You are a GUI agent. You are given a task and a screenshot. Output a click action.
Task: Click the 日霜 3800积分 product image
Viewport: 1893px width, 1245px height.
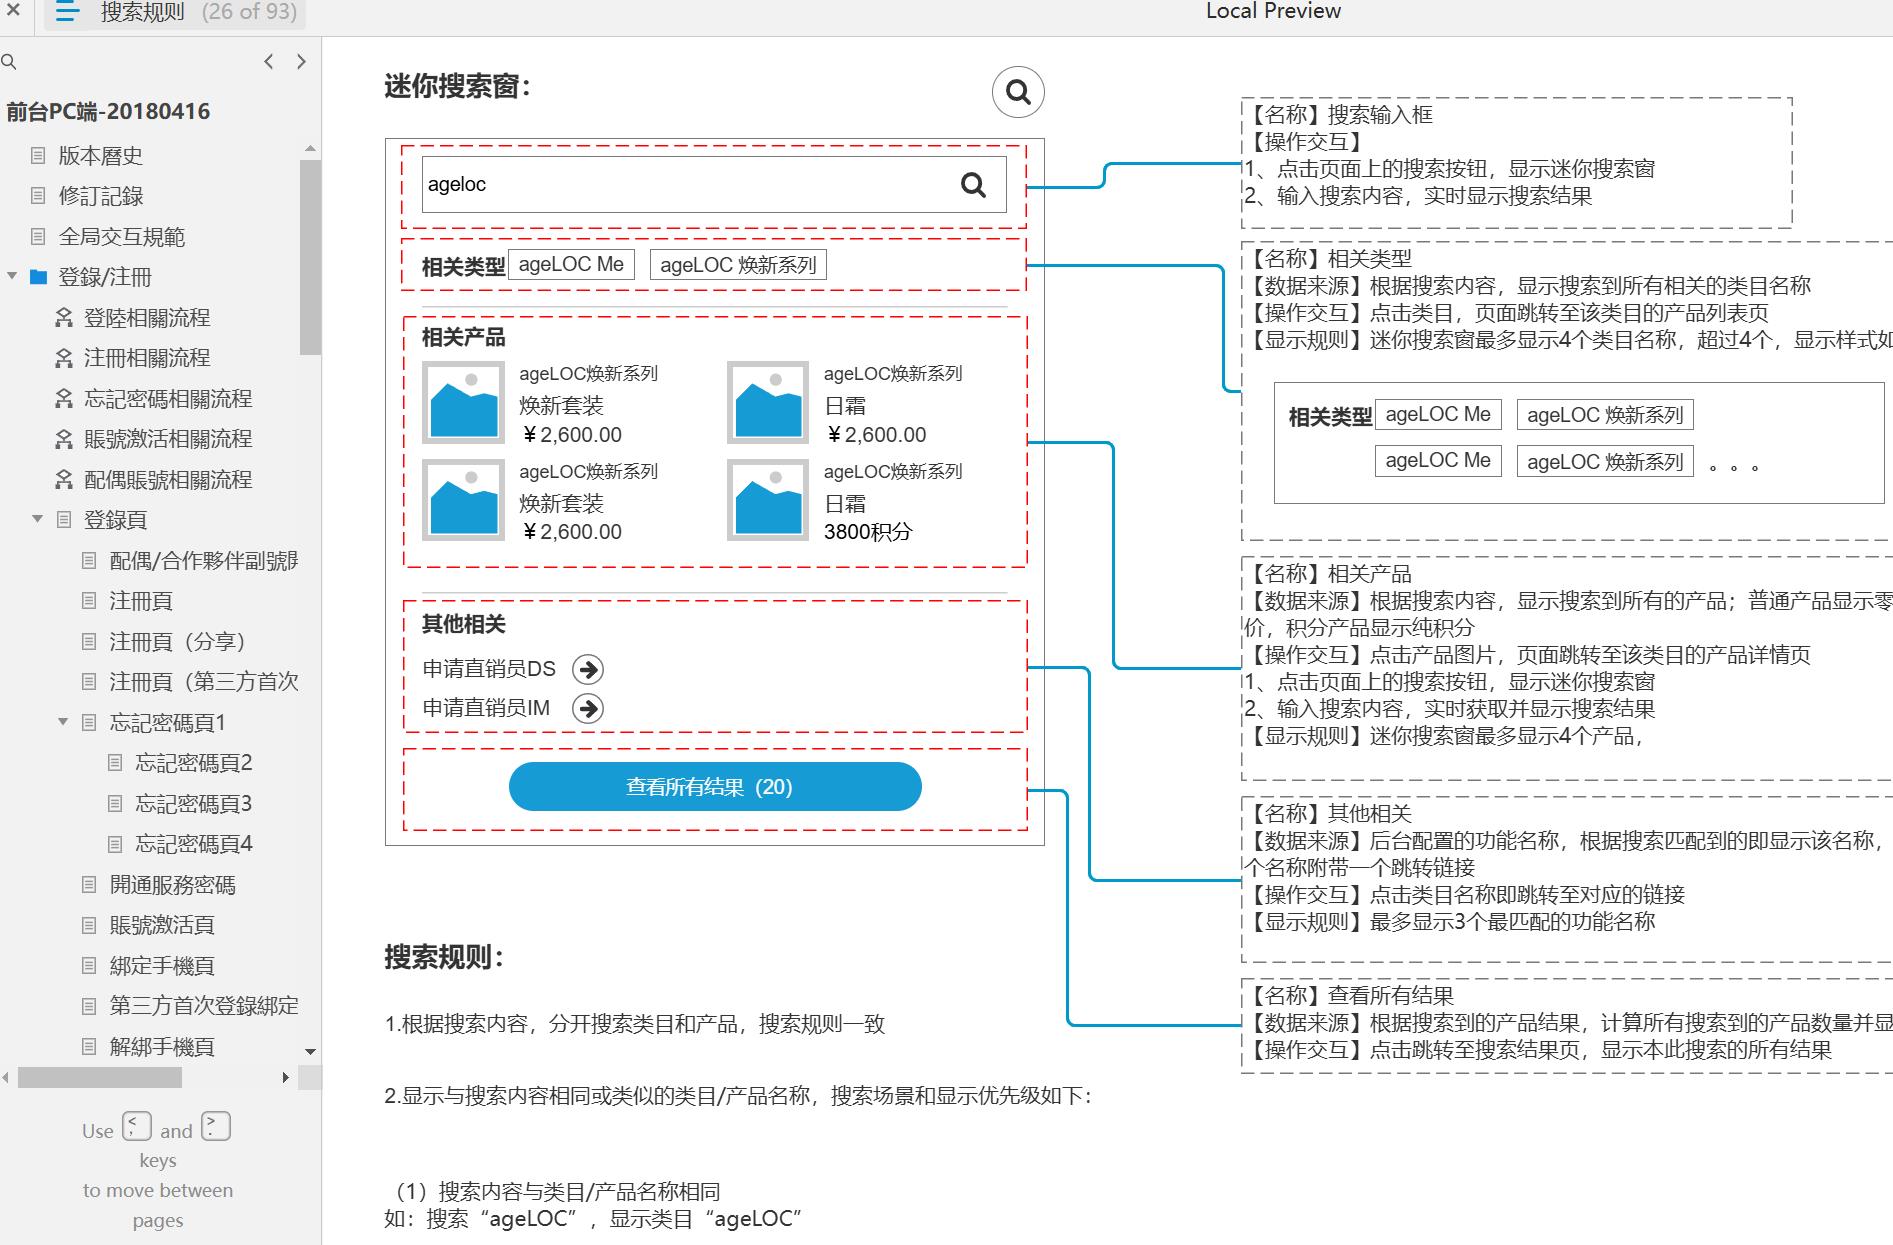tap(768, 500)
